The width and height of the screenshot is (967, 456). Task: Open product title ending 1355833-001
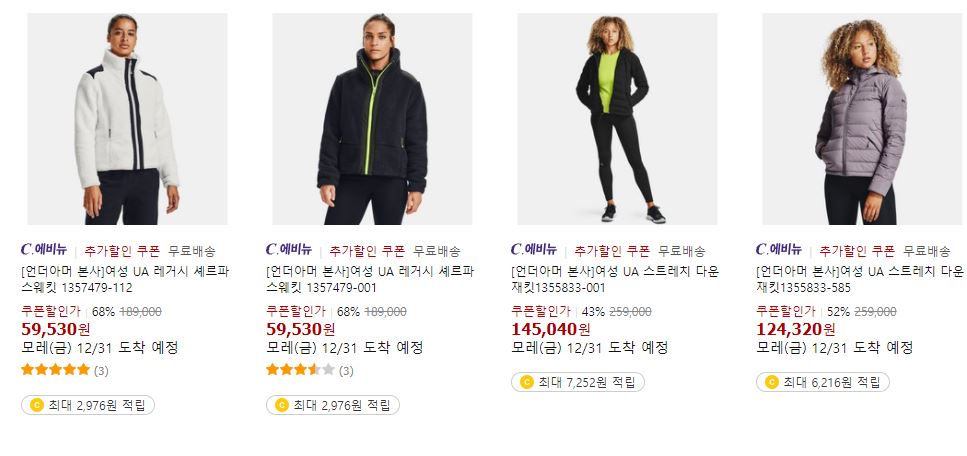pos(615,280)
